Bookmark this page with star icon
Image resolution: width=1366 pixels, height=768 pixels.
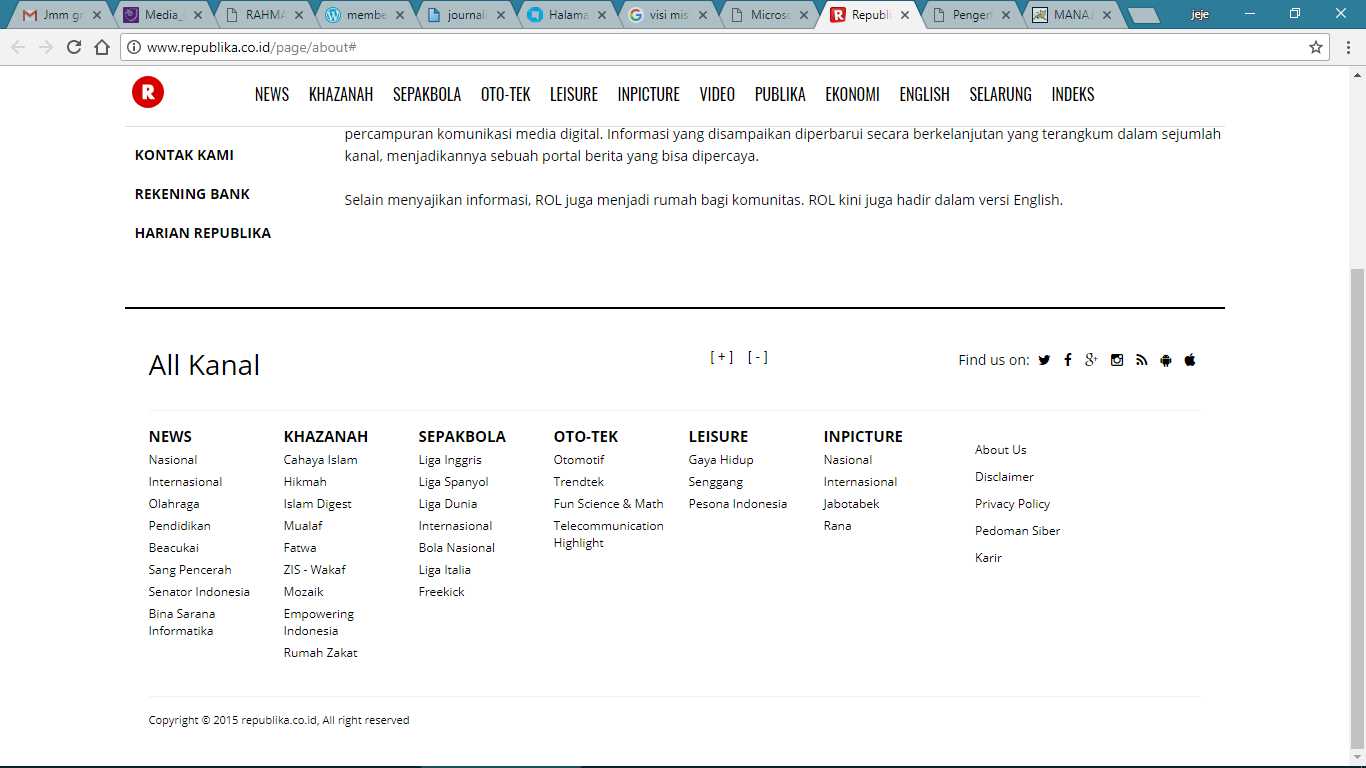tap(1316, 47)
